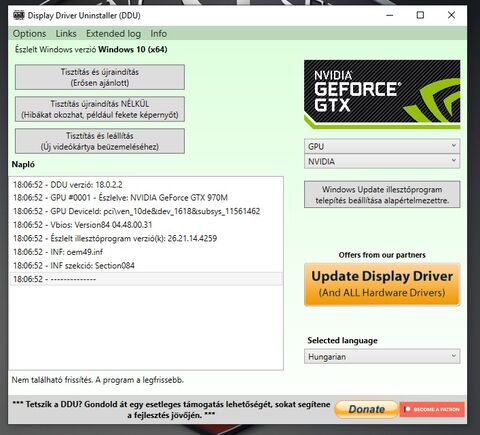Click Észlelt Windows verzió Windows 10 text
480x435 pixels.
[91, 50]
